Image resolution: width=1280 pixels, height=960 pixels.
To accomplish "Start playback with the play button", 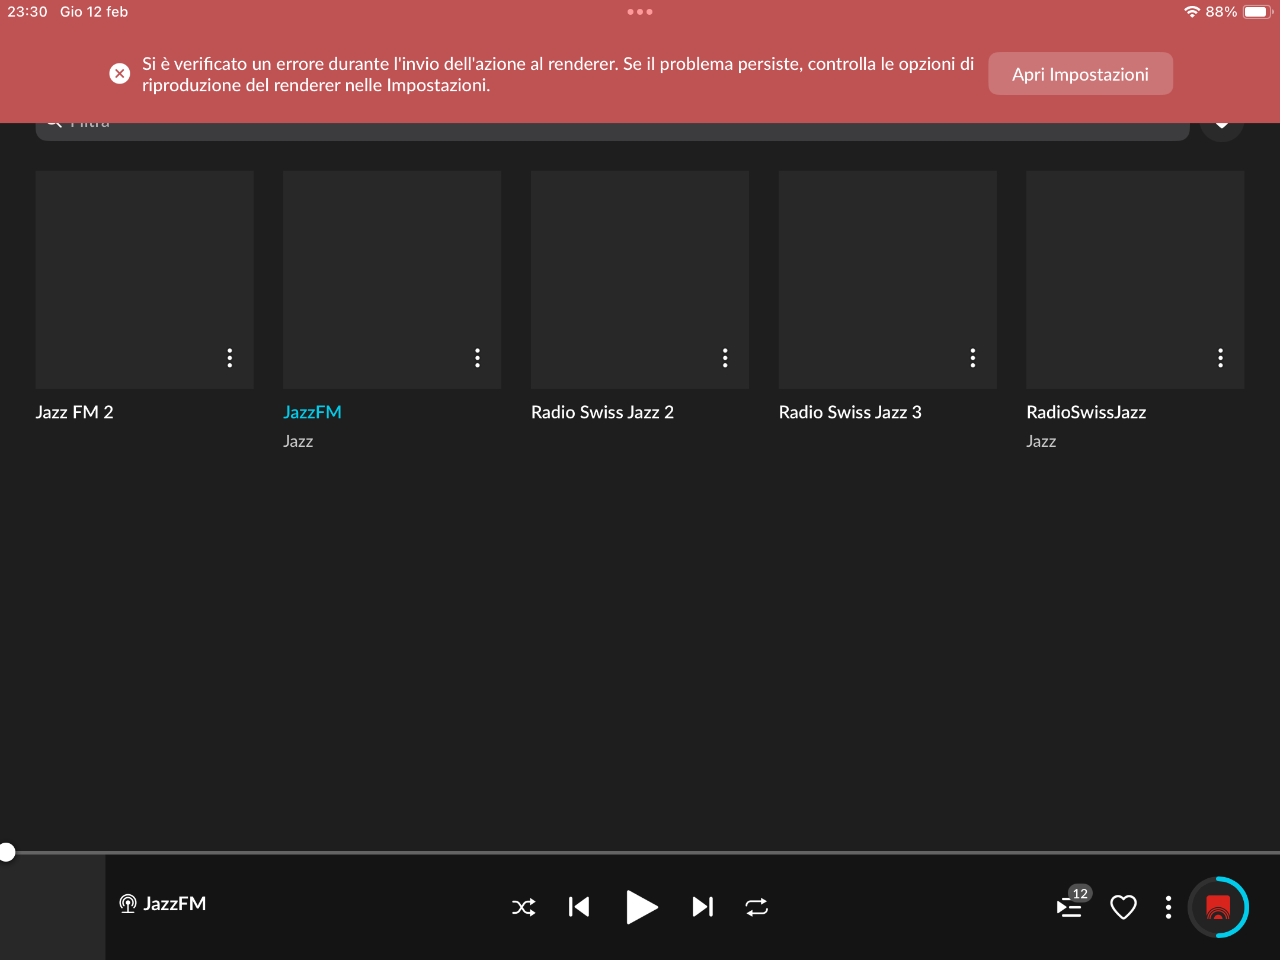I will click(x=641, y=907).
